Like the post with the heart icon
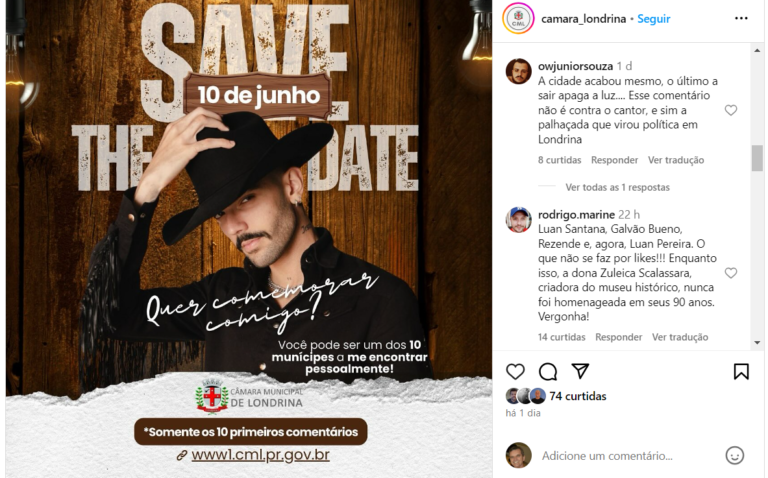768x478 pixels. coord(515,372)
